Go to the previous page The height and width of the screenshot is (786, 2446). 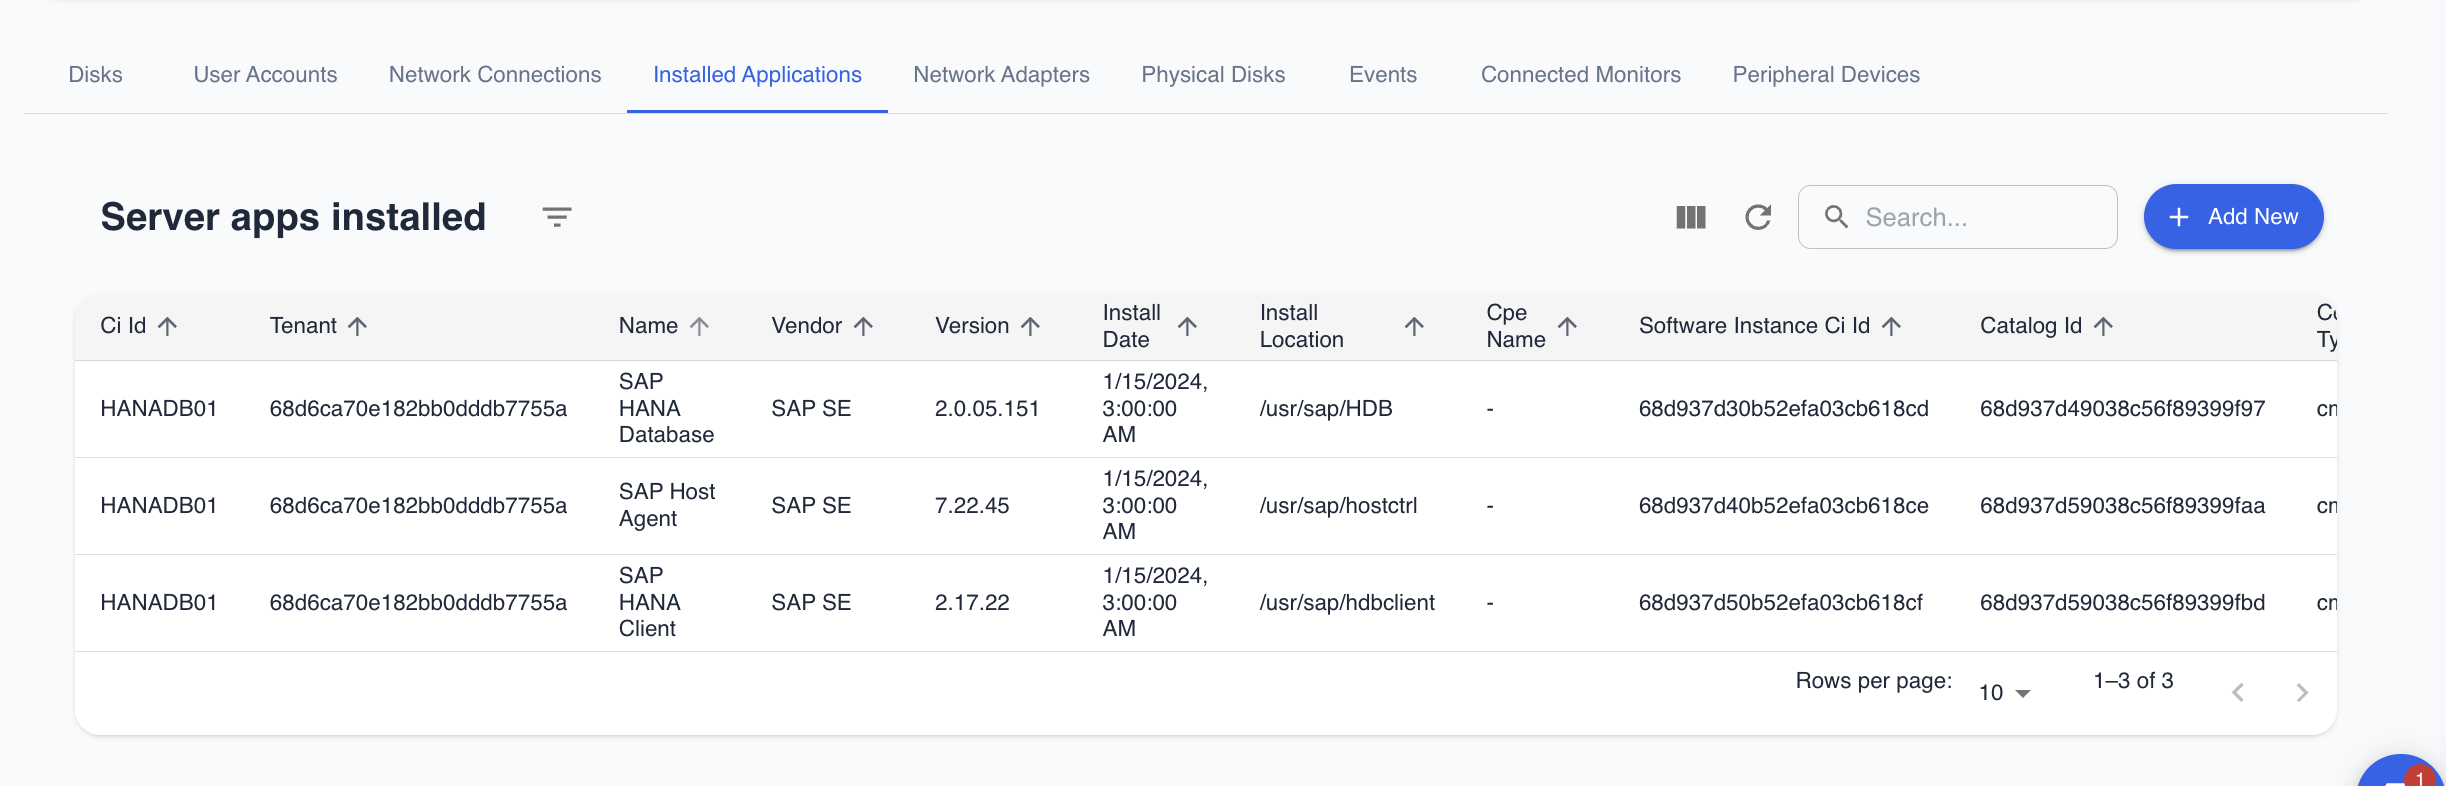(x=2238, y=692)
